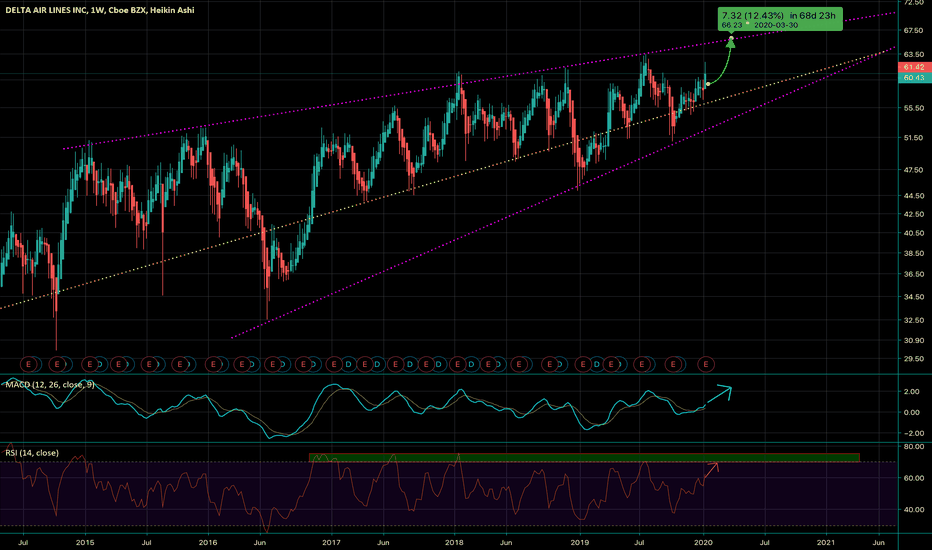Click the 29.50 price axis label

tap(914, 359)
